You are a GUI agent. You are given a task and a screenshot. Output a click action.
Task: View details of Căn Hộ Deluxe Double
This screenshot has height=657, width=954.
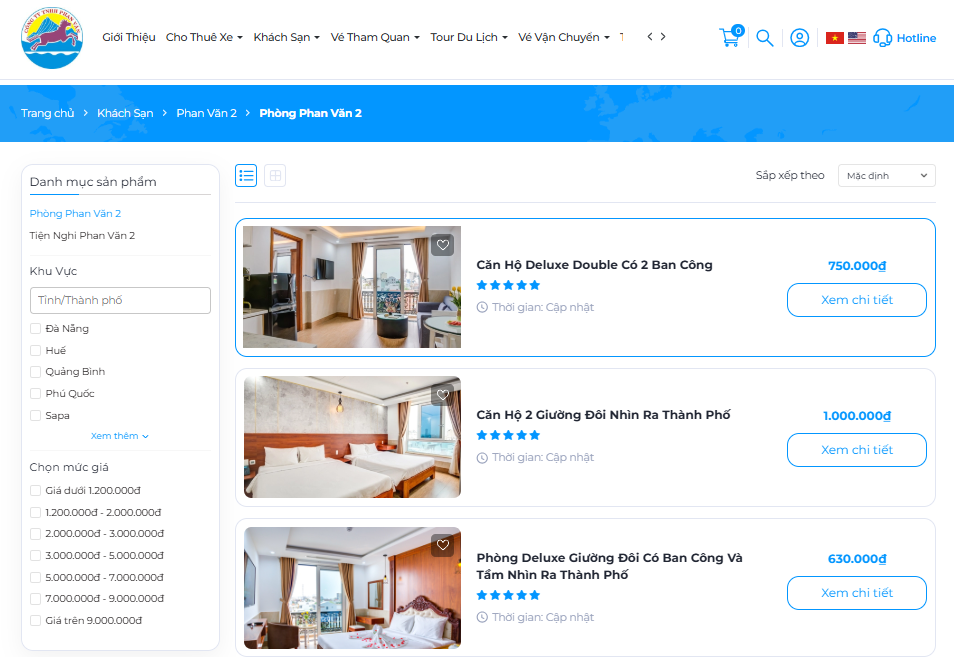(x=857, y=300)
